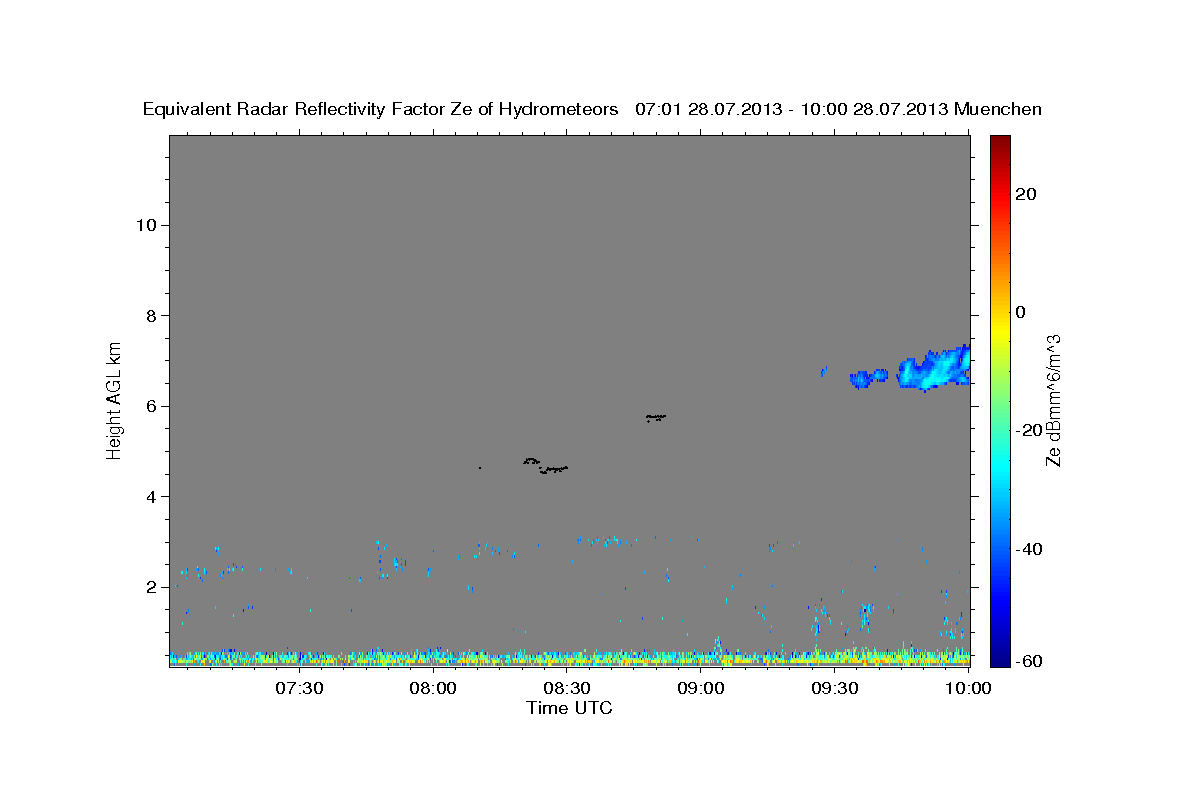
Task: Click the 08:30 time tick label
Action: (567, 688)
